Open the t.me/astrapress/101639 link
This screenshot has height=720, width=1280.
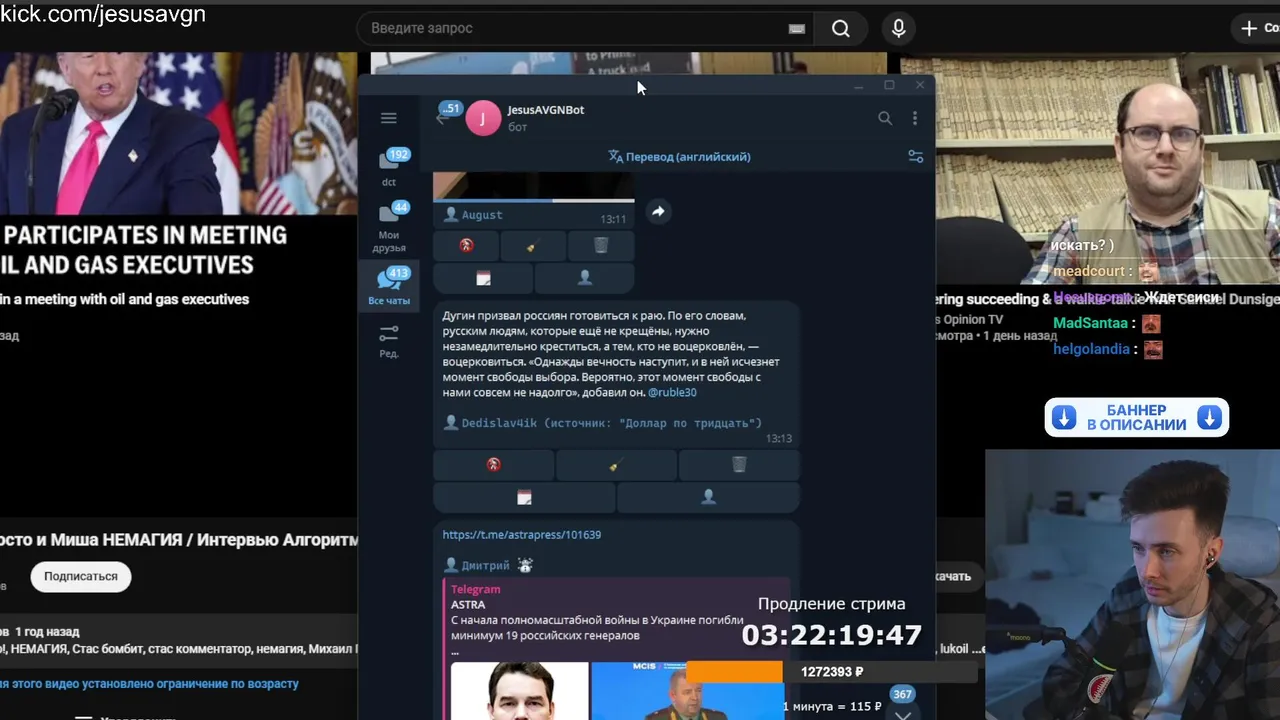pyautogui.click(x=522, y=535)
